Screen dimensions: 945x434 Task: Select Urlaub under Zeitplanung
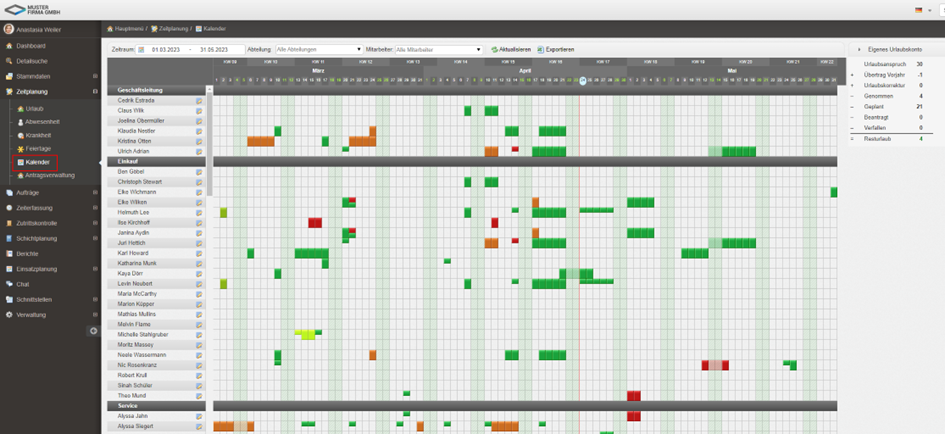coord(34,108)
